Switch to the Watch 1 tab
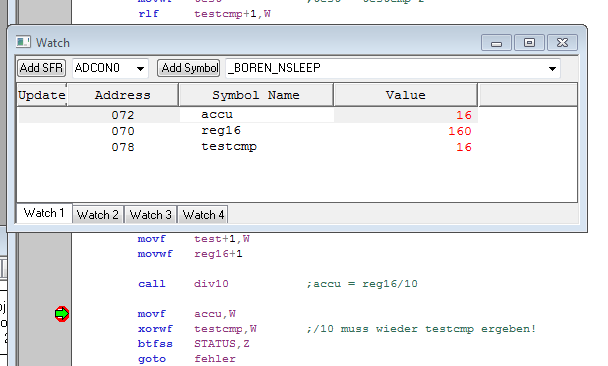The height and width of the screenshot is (366, 608). pyautogui.click(x=44, y=213)
